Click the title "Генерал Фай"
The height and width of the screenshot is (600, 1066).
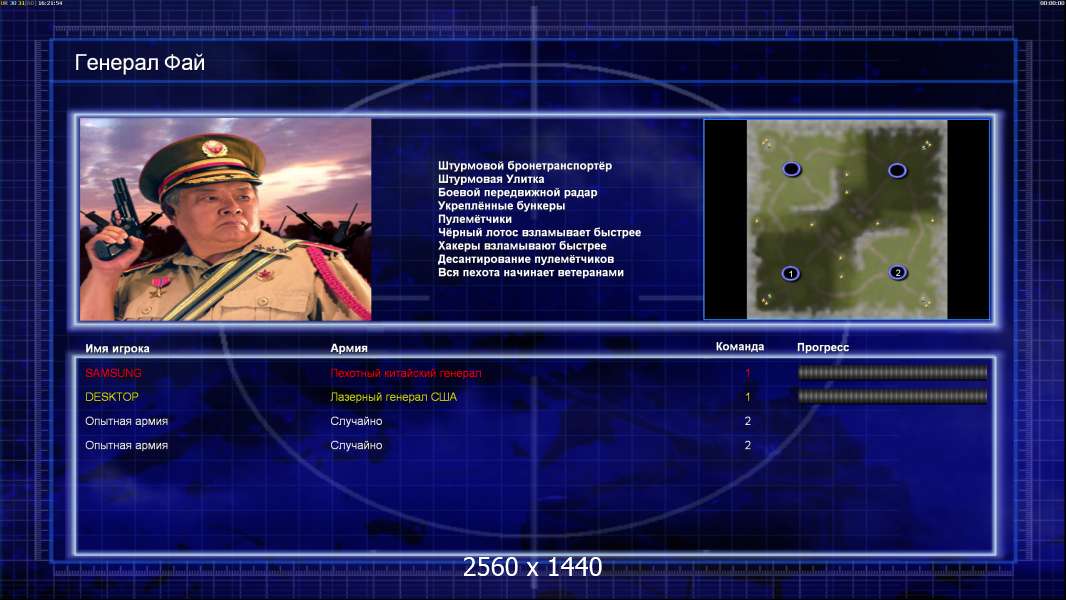pos(139,63)
